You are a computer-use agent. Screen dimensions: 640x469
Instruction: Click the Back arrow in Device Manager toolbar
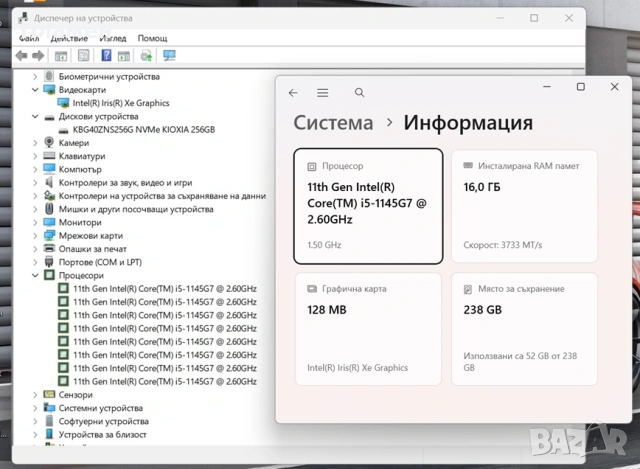pos(21,56)
